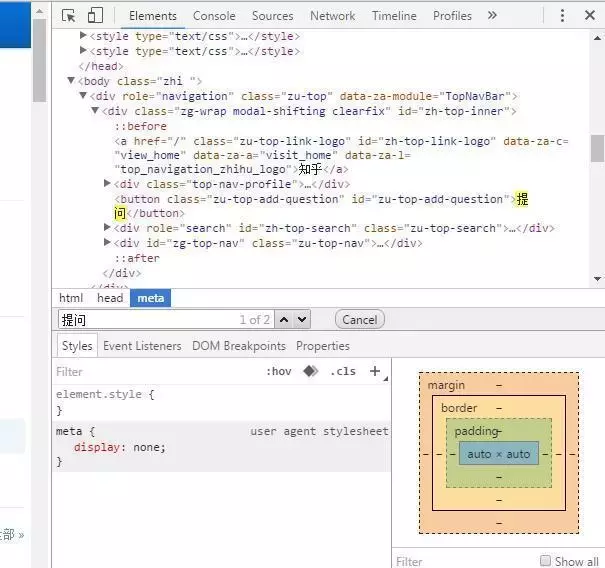Collapse the body class="zhi" node
Image resolution: width=605 pixels, height=568 pixels.
[71, 80]
